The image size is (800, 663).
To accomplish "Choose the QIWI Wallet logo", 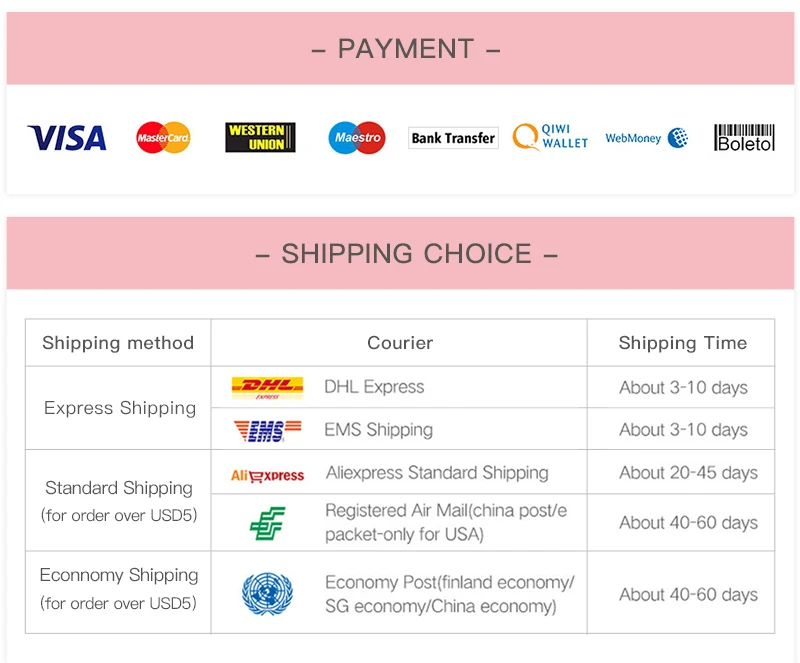I will point(551,137).
